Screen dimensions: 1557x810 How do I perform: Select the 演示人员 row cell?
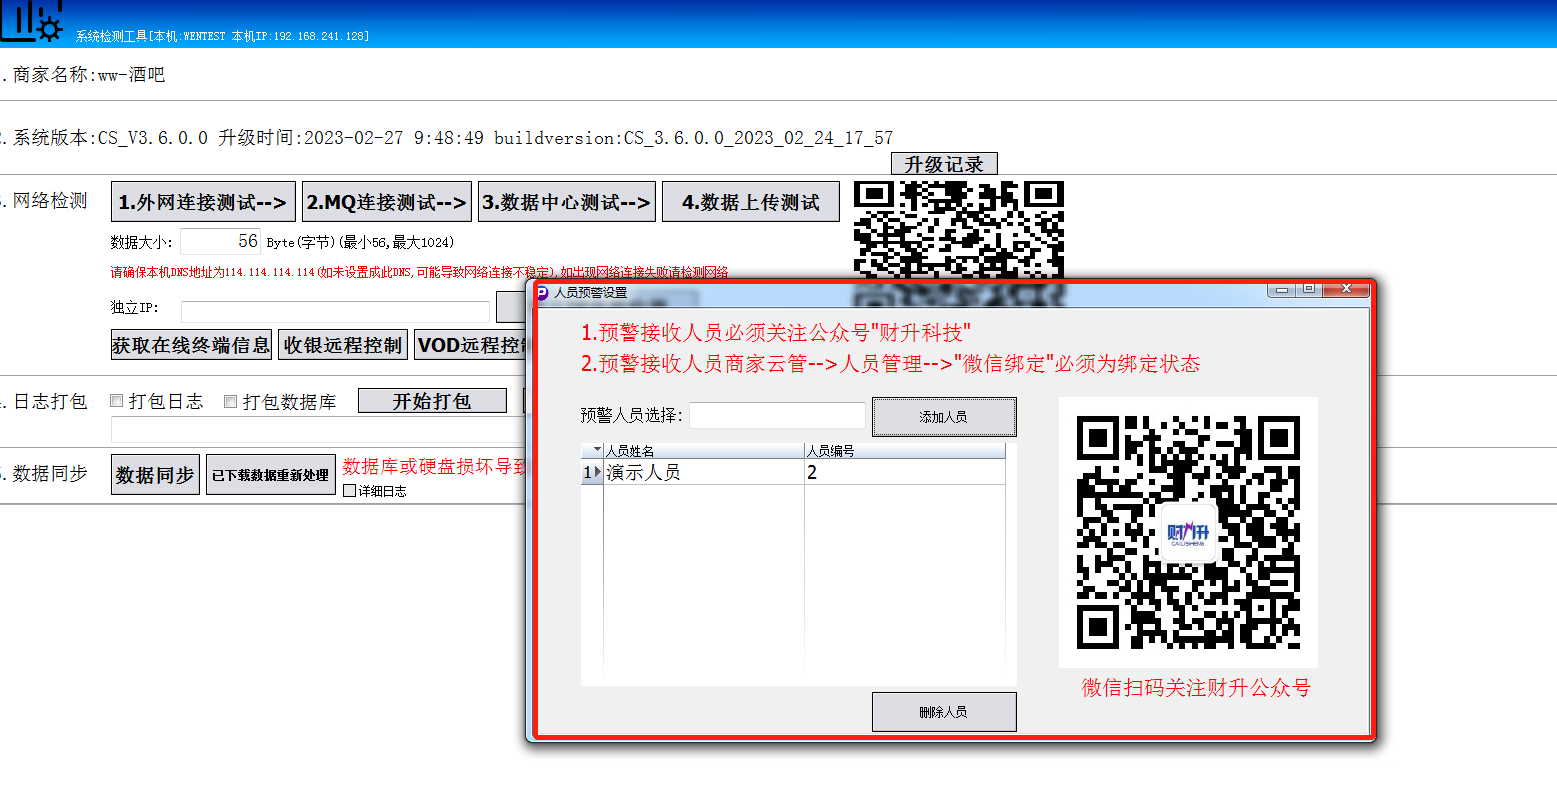[x=704, y=472]
